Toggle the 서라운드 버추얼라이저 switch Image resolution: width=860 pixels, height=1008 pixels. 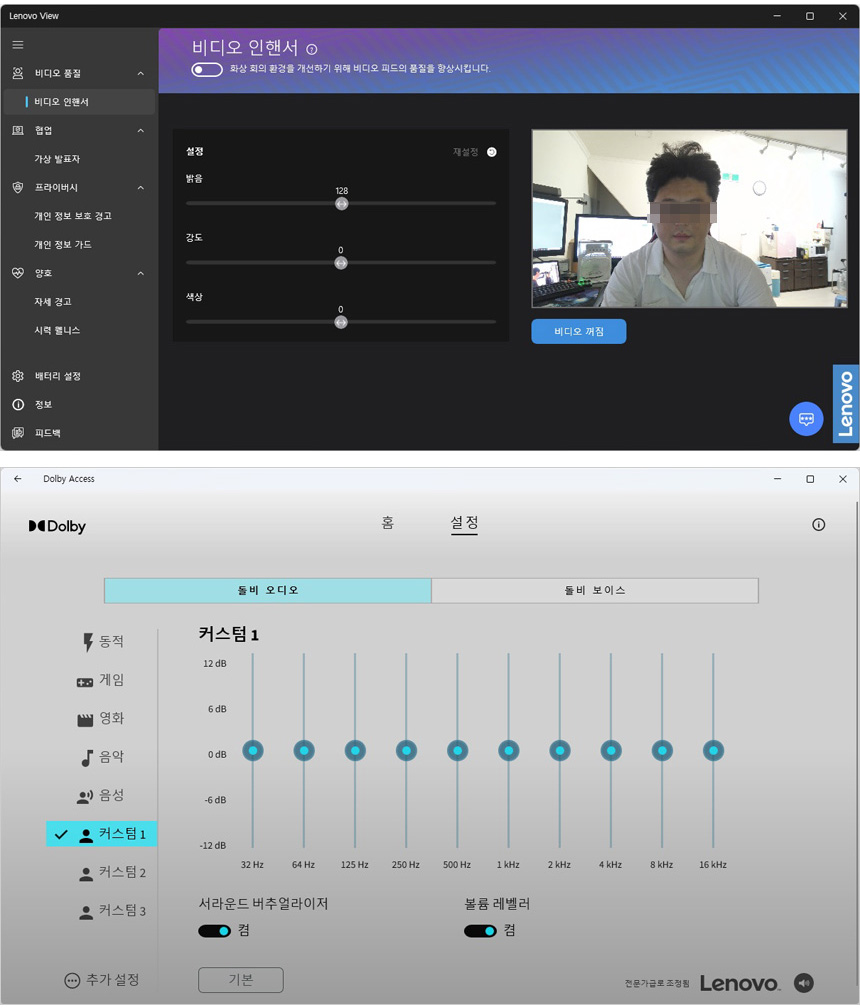[x=215, y=931]
